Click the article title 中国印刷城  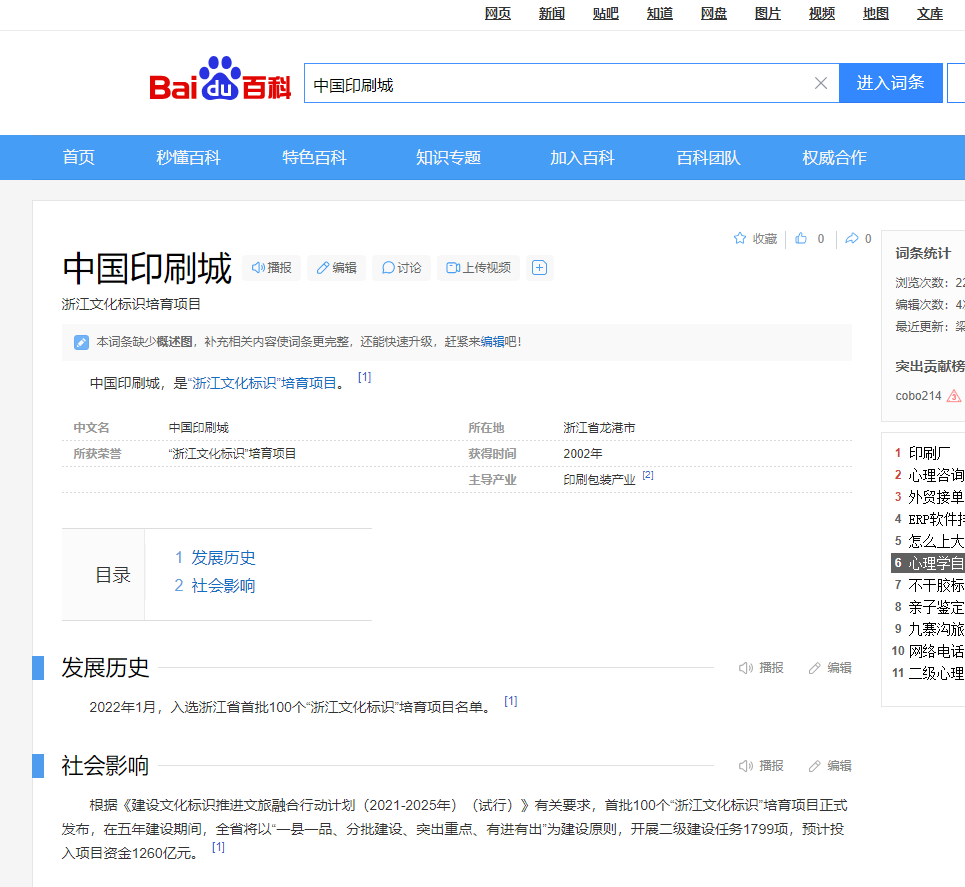[x=147, y=268]
